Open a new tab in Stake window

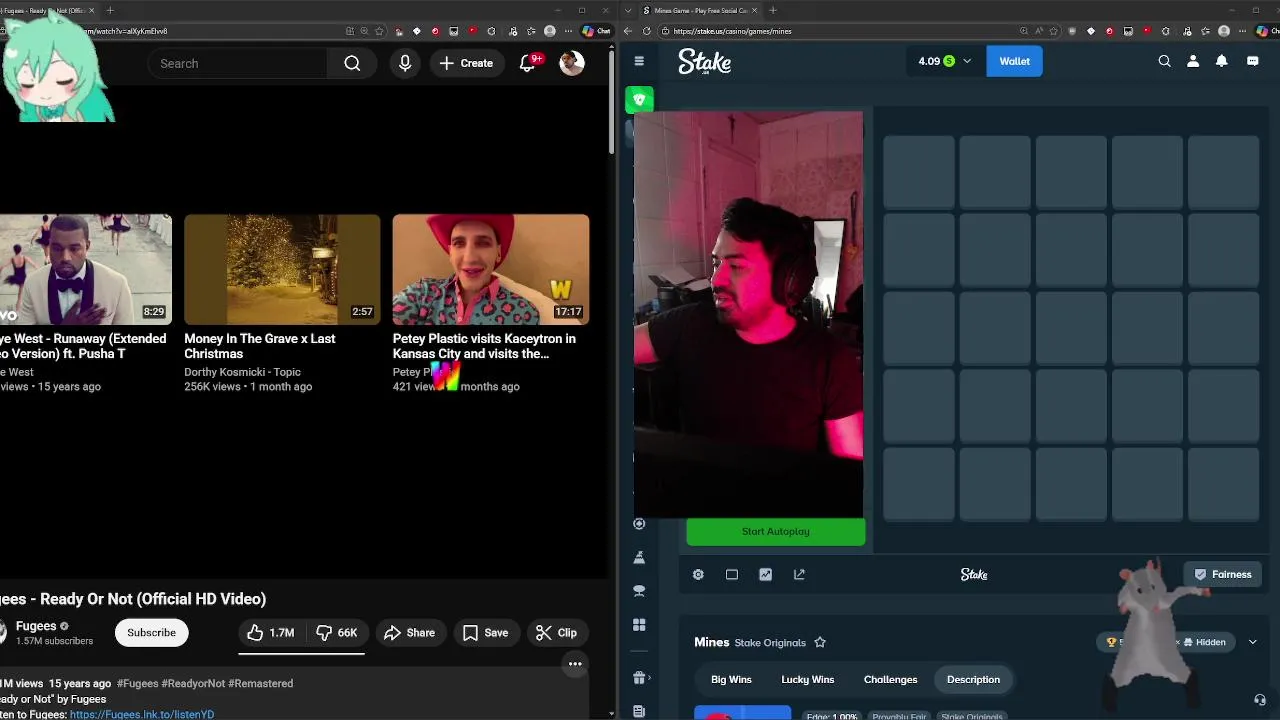point(773,10)
